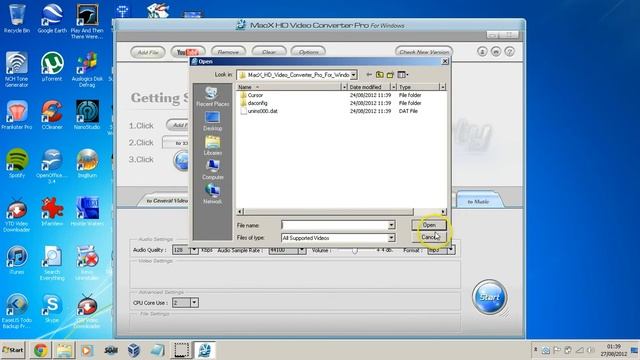The width and height of the screenshot is (640, 360).
Task: Expand the CPU Core Use dropdown
Action: click(194, 302)
